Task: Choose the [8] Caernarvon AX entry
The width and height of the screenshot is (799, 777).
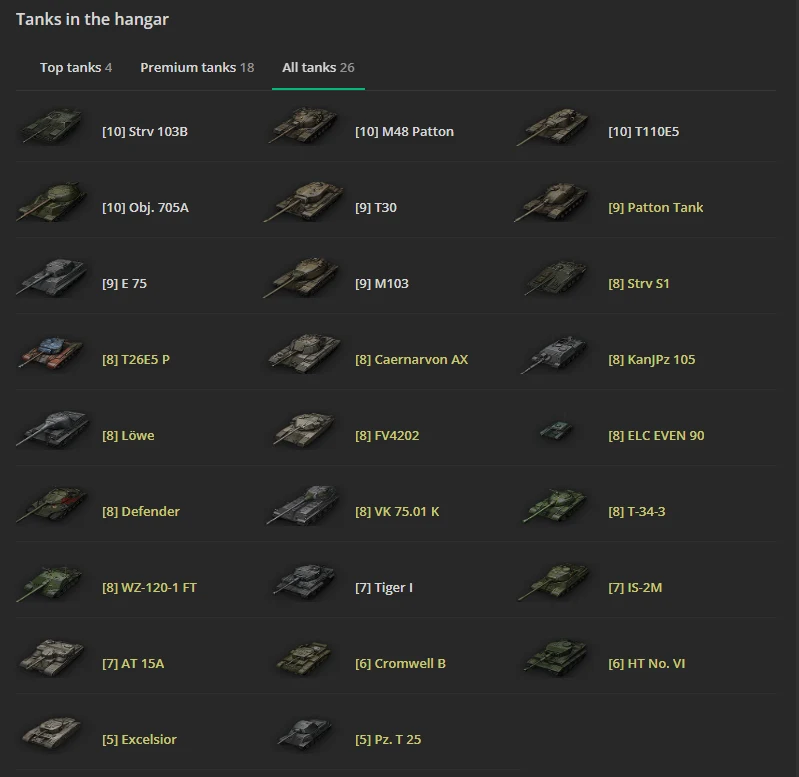Action: coord(411,359)
